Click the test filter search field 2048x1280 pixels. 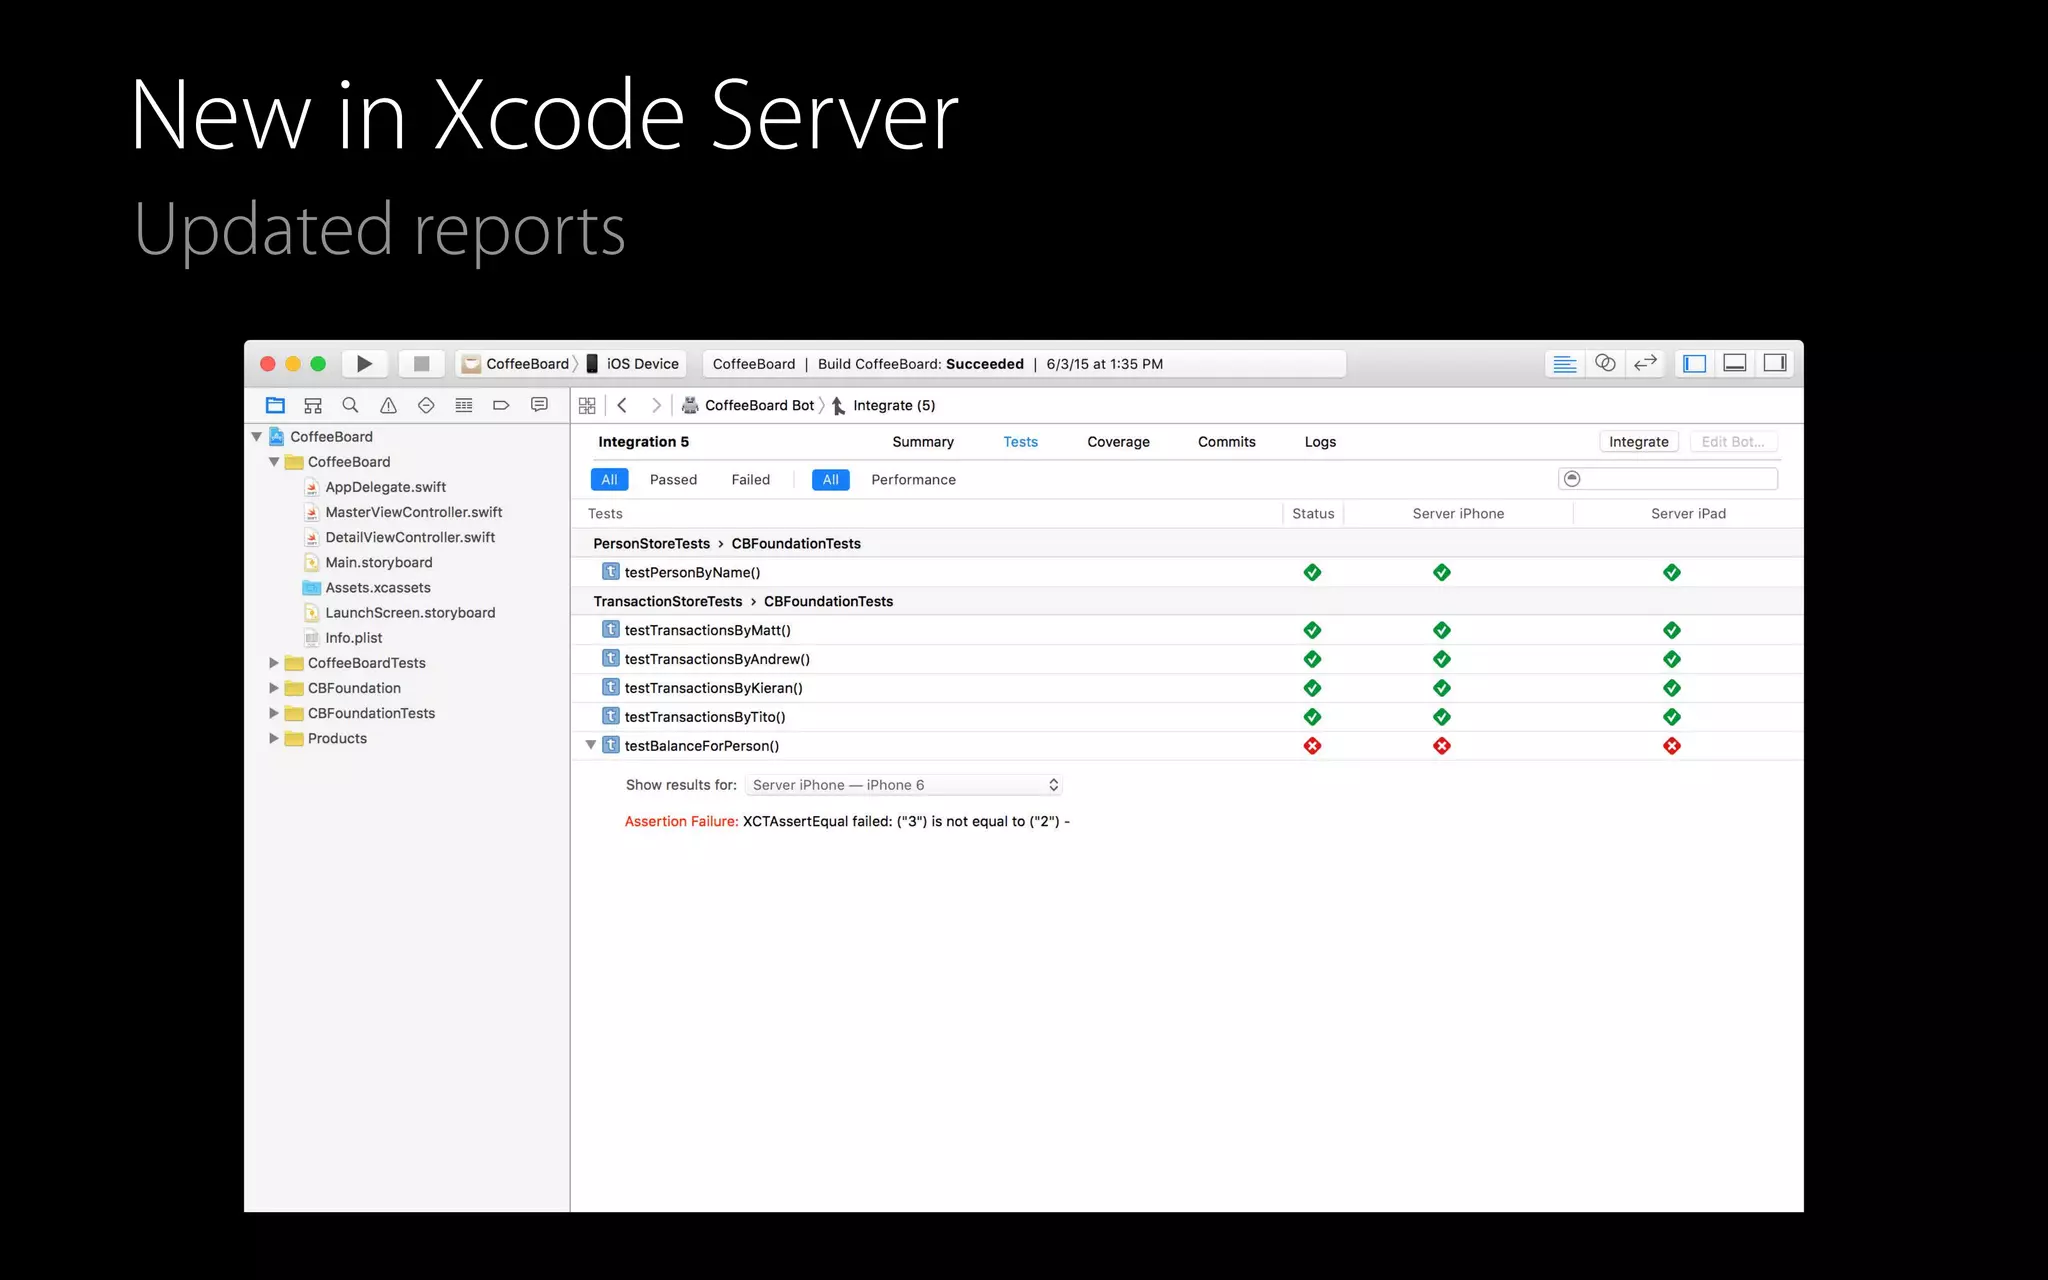(1668, 479)
